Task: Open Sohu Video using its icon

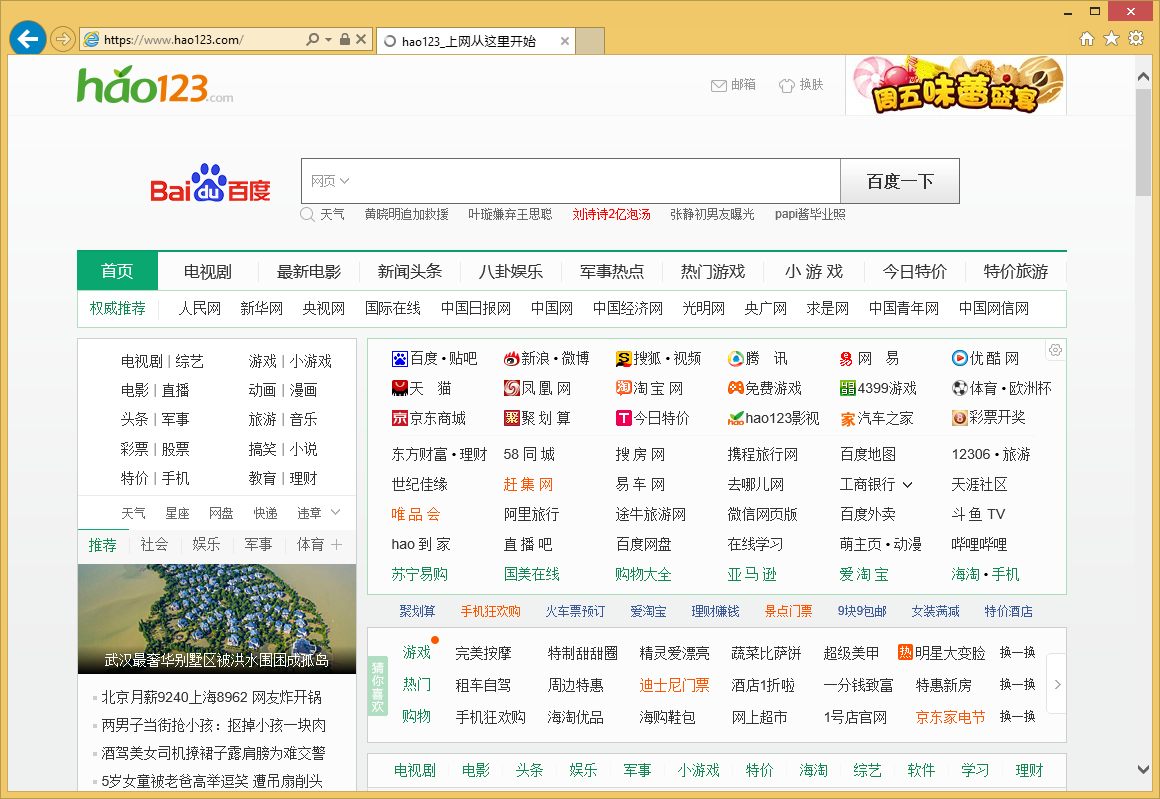Action: pos(623,358)
